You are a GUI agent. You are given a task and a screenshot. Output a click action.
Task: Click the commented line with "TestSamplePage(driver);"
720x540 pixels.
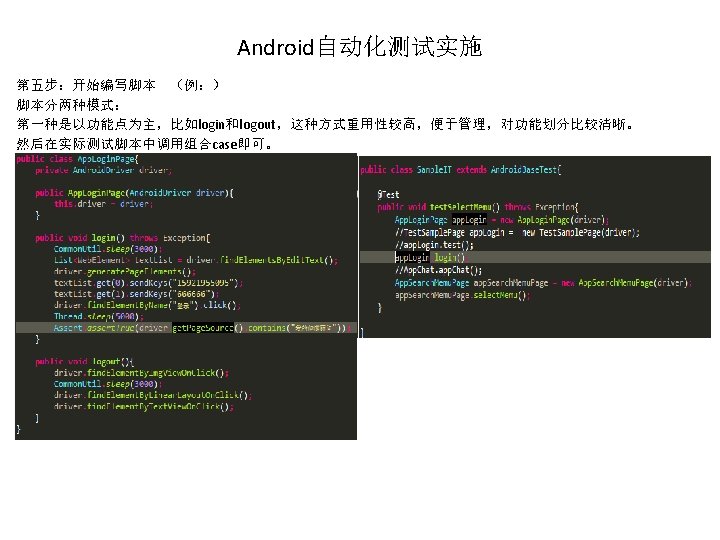pyautogui.click(x=517, y=232)
